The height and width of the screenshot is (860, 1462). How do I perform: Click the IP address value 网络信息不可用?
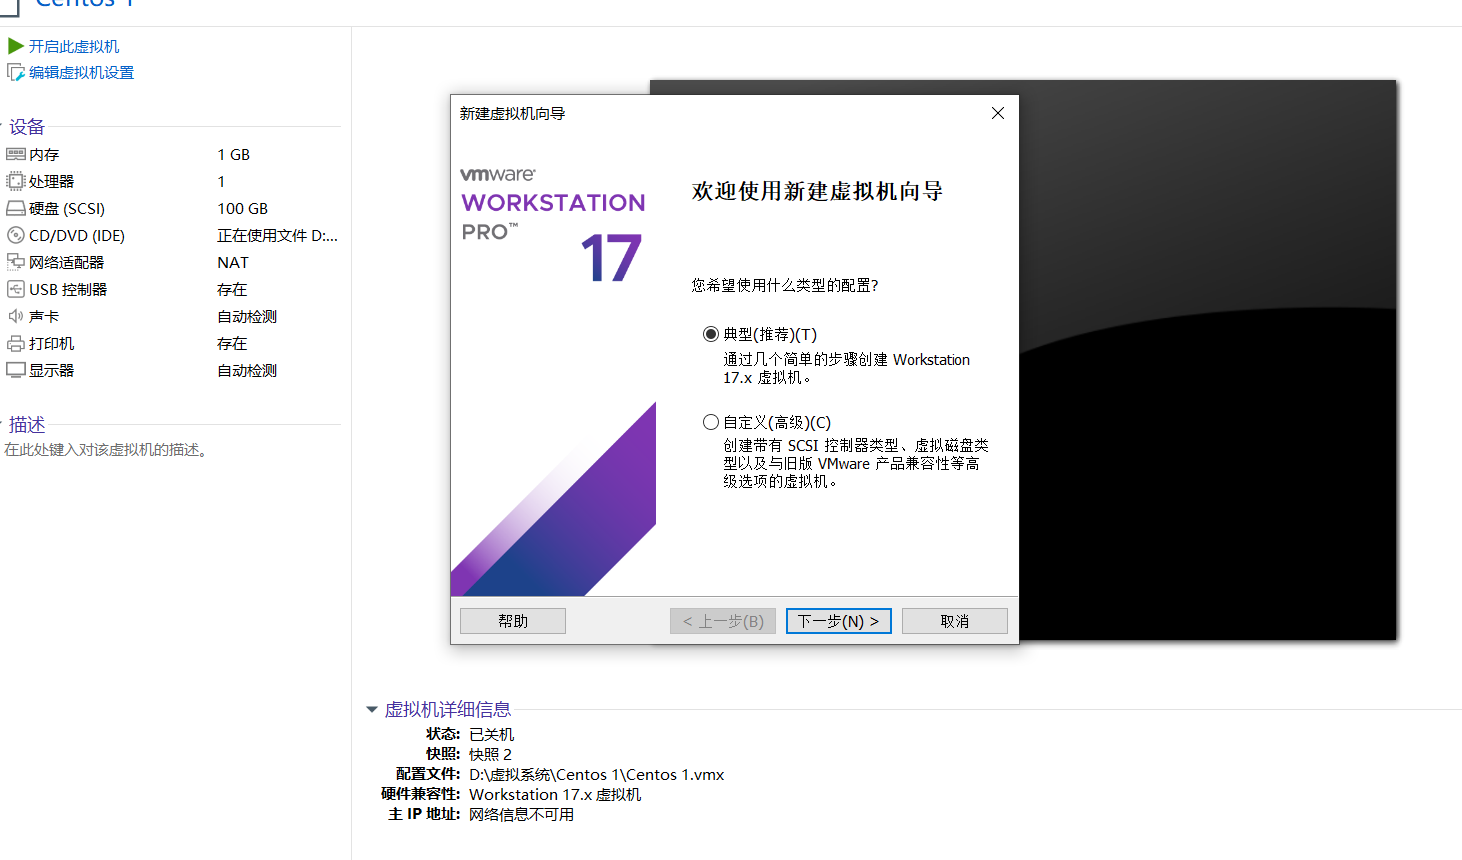[521, 814]
